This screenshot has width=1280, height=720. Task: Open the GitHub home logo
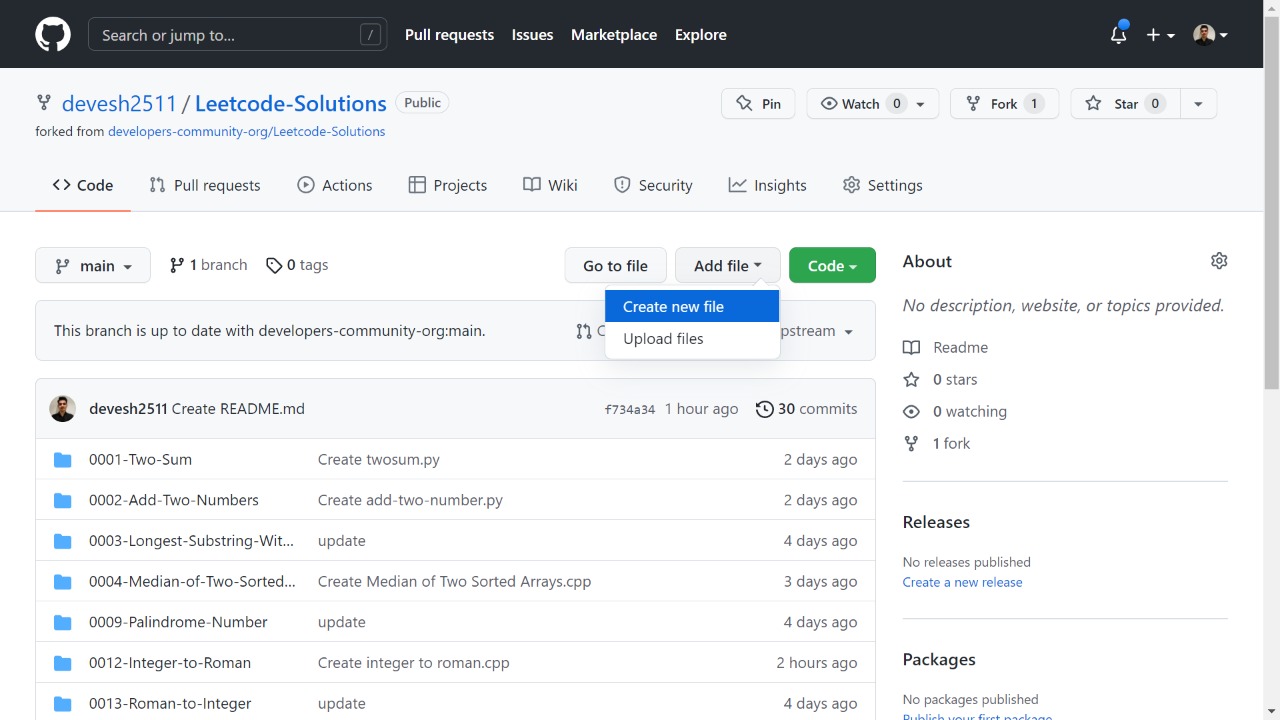point(53,34)
